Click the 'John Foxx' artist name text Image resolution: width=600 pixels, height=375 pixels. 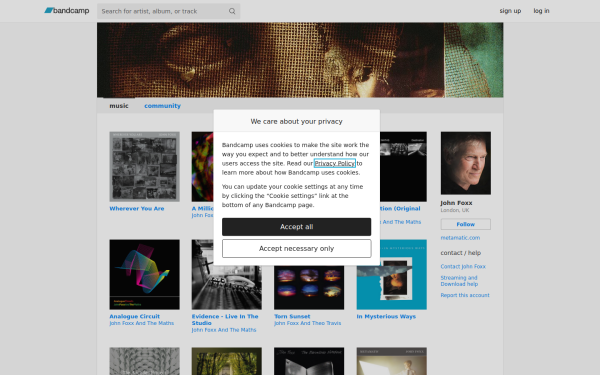point(456,203)
